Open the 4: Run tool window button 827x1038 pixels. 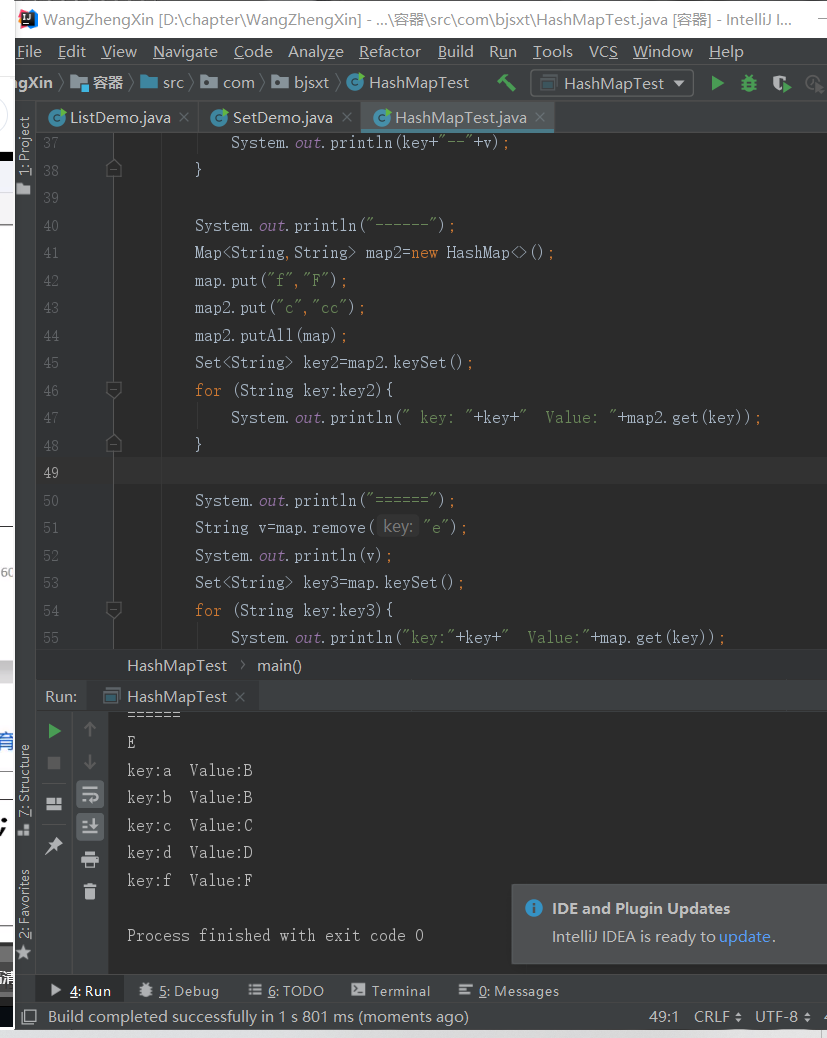click(x=81, y=990)
